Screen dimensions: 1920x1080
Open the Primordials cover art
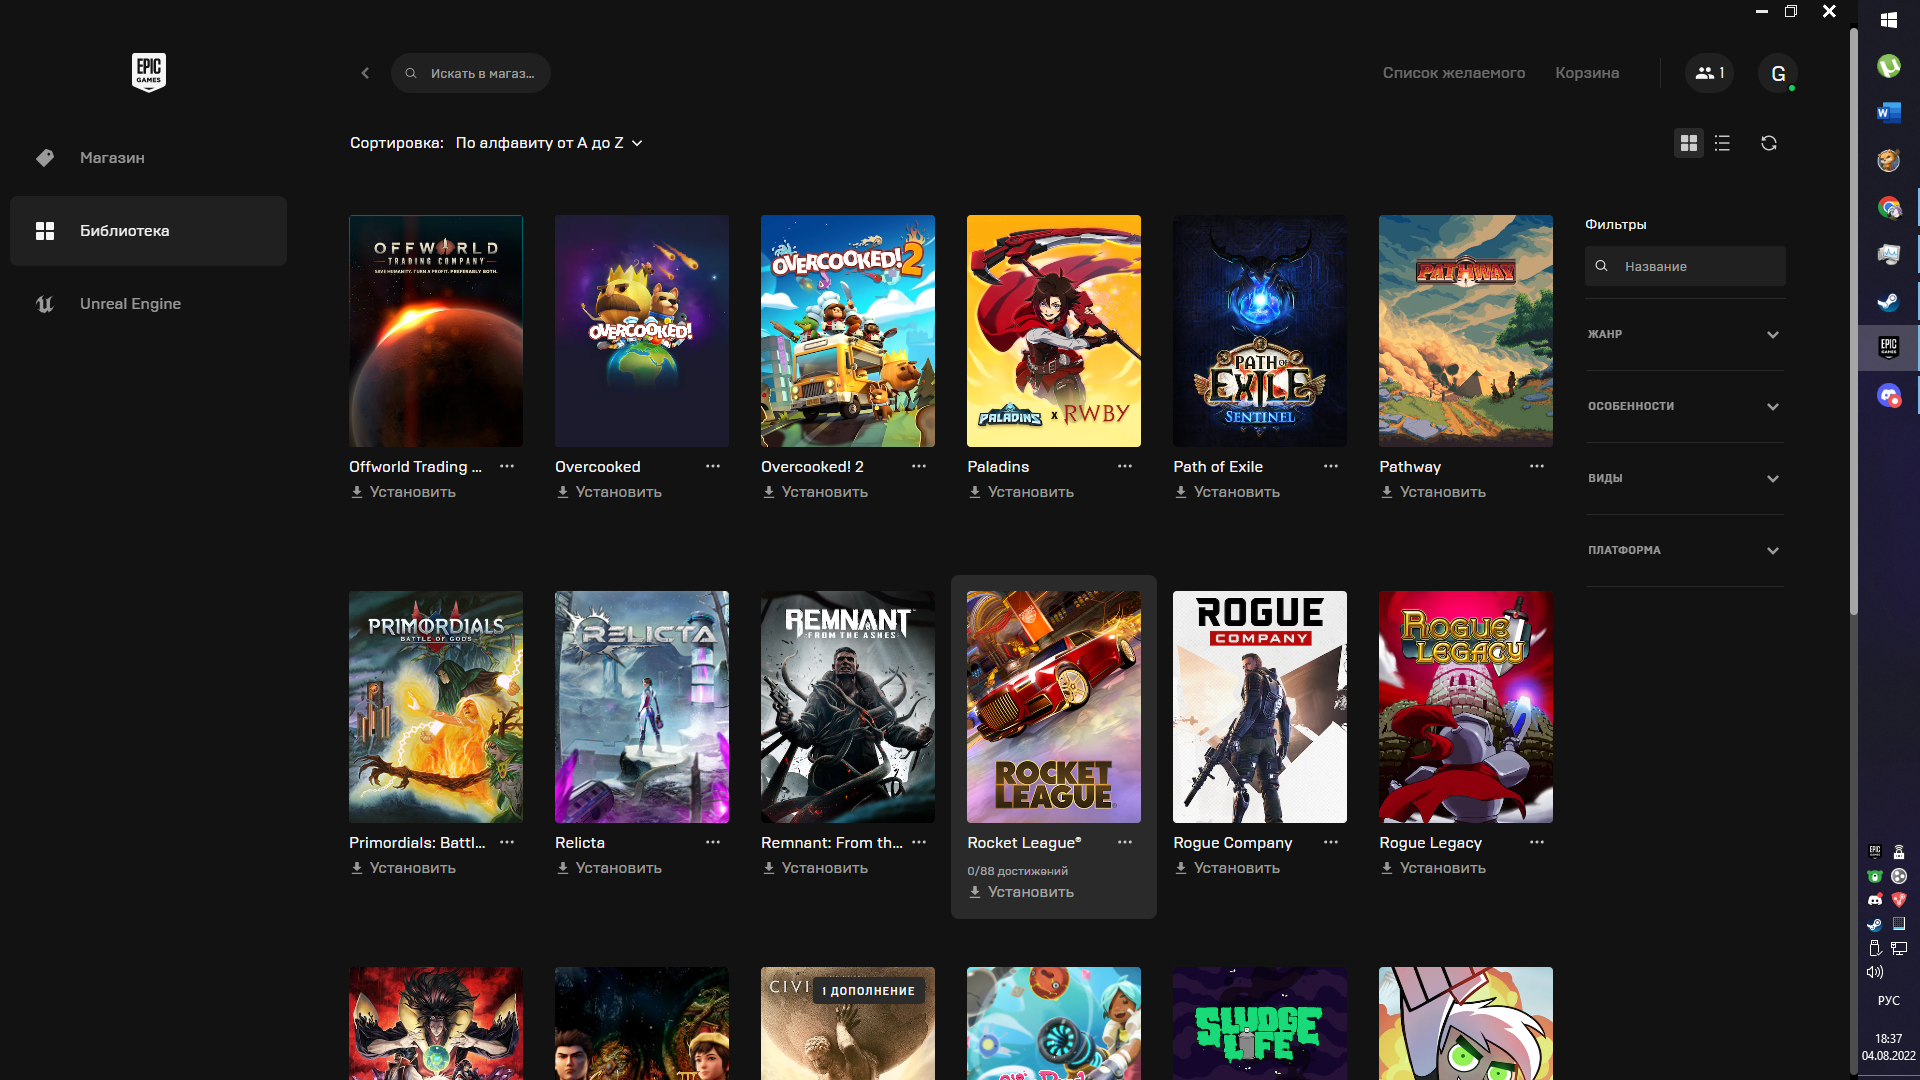click(436, 707)
